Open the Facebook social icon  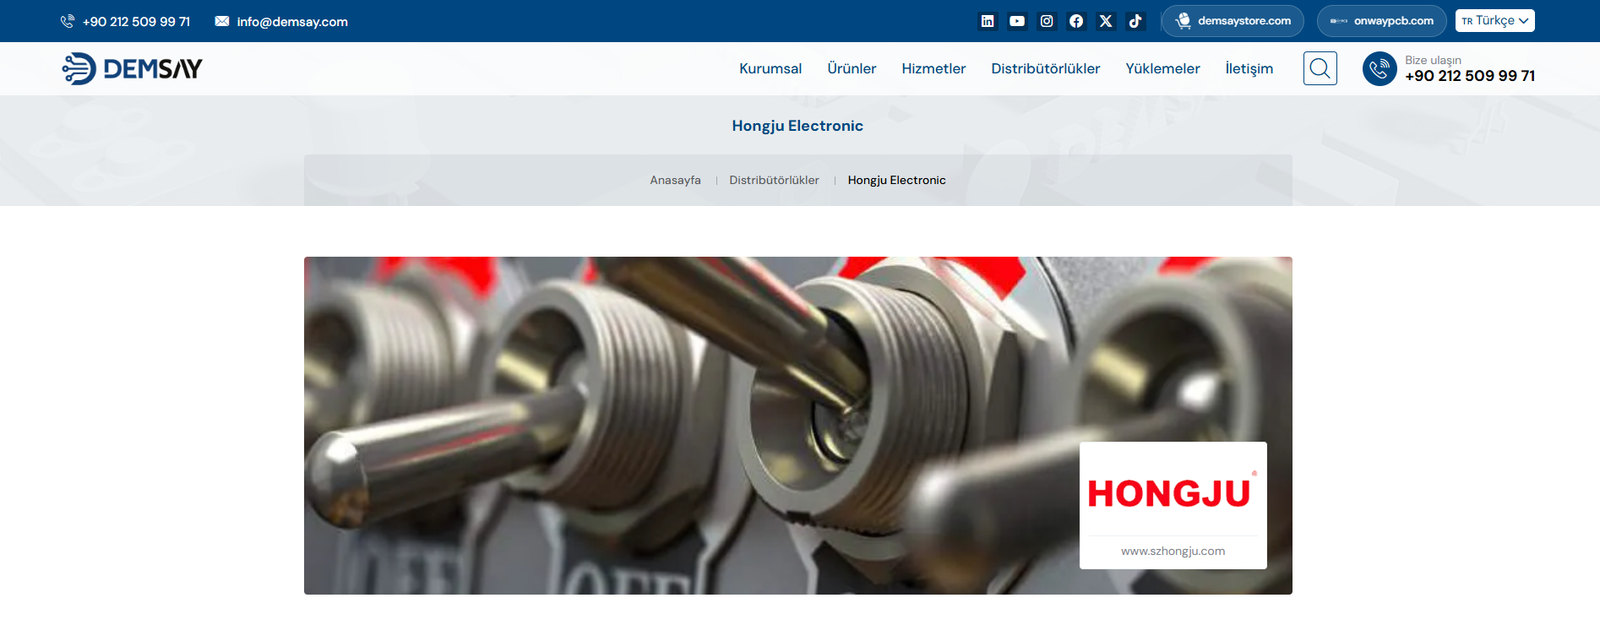coord(1076,21)
